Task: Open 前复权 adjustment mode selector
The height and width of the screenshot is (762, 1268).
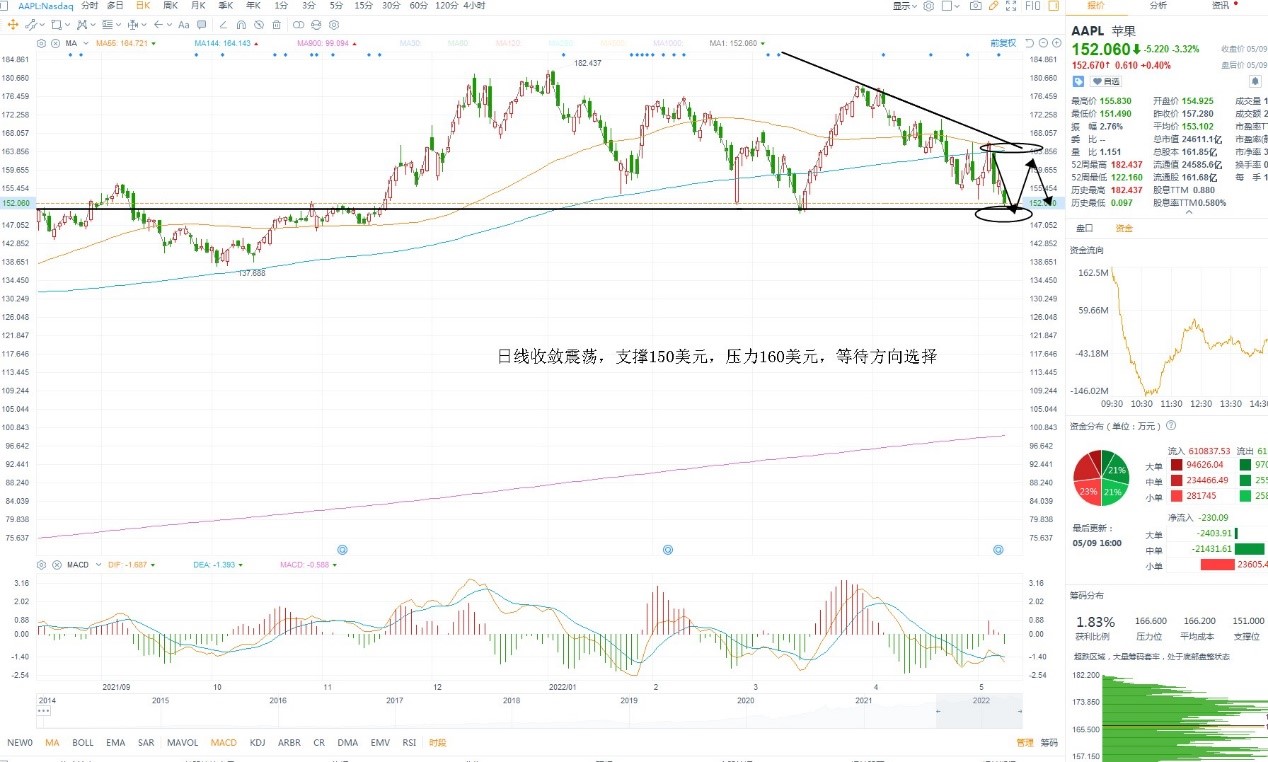Action: coord(1003,43)
